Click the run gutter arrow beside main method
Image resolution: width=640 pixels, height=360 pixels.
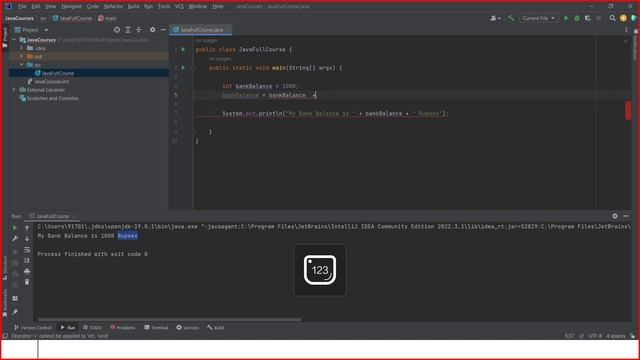pos(183,68)
